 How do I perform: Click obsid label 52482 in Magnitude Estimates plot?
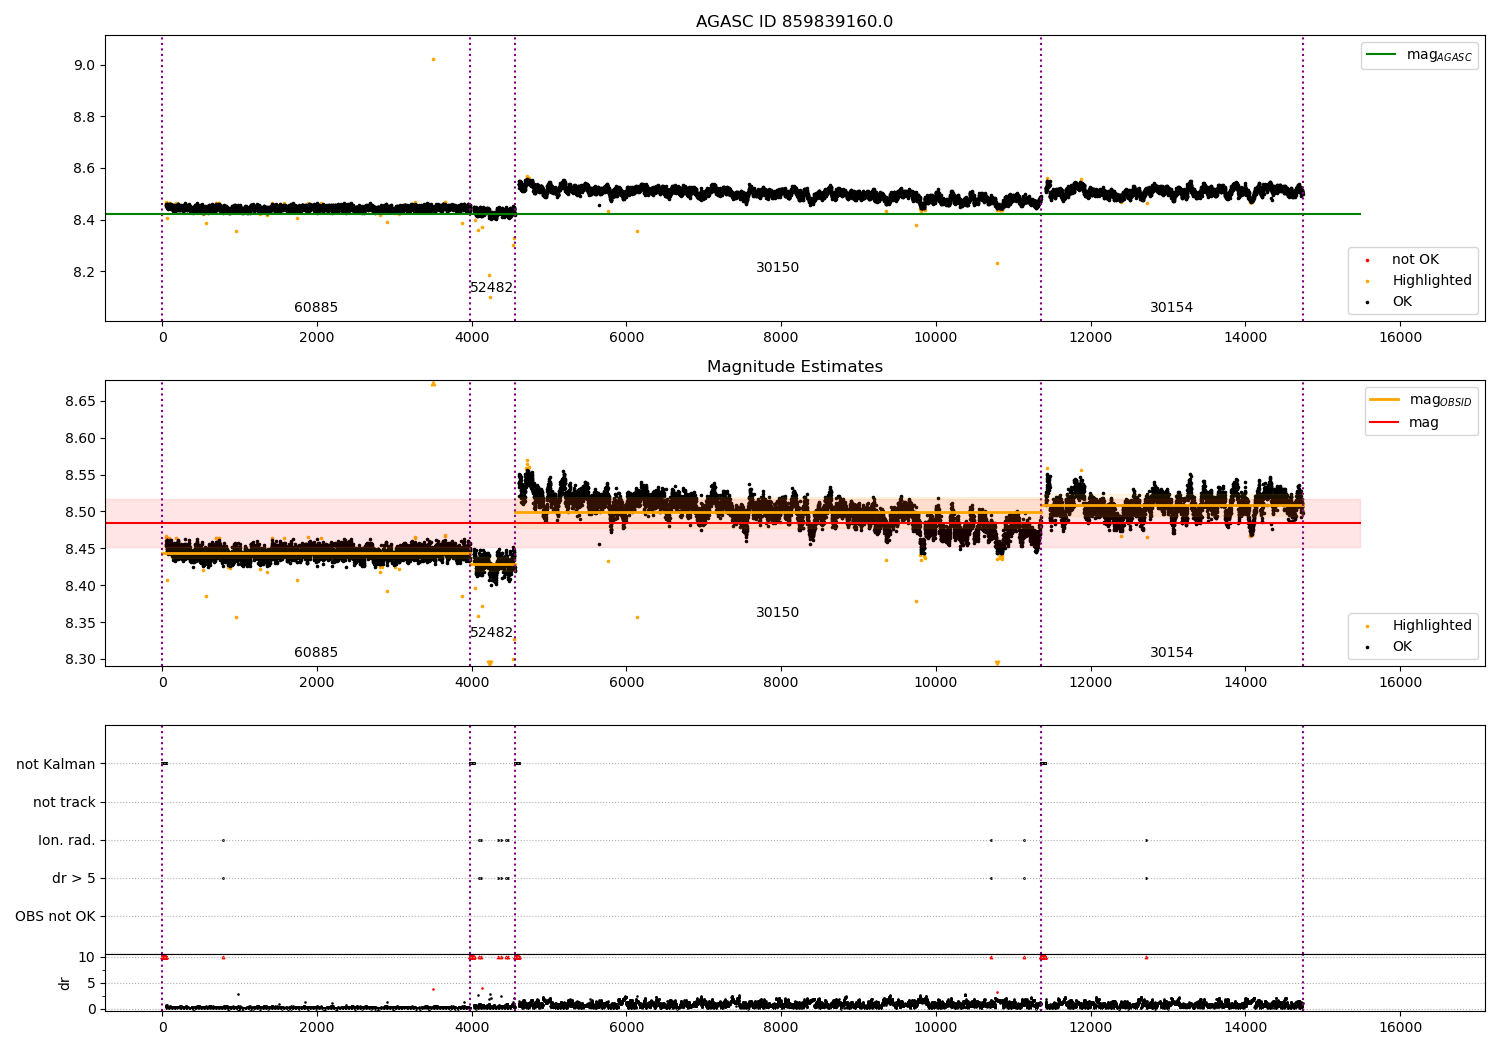[492, 633]
